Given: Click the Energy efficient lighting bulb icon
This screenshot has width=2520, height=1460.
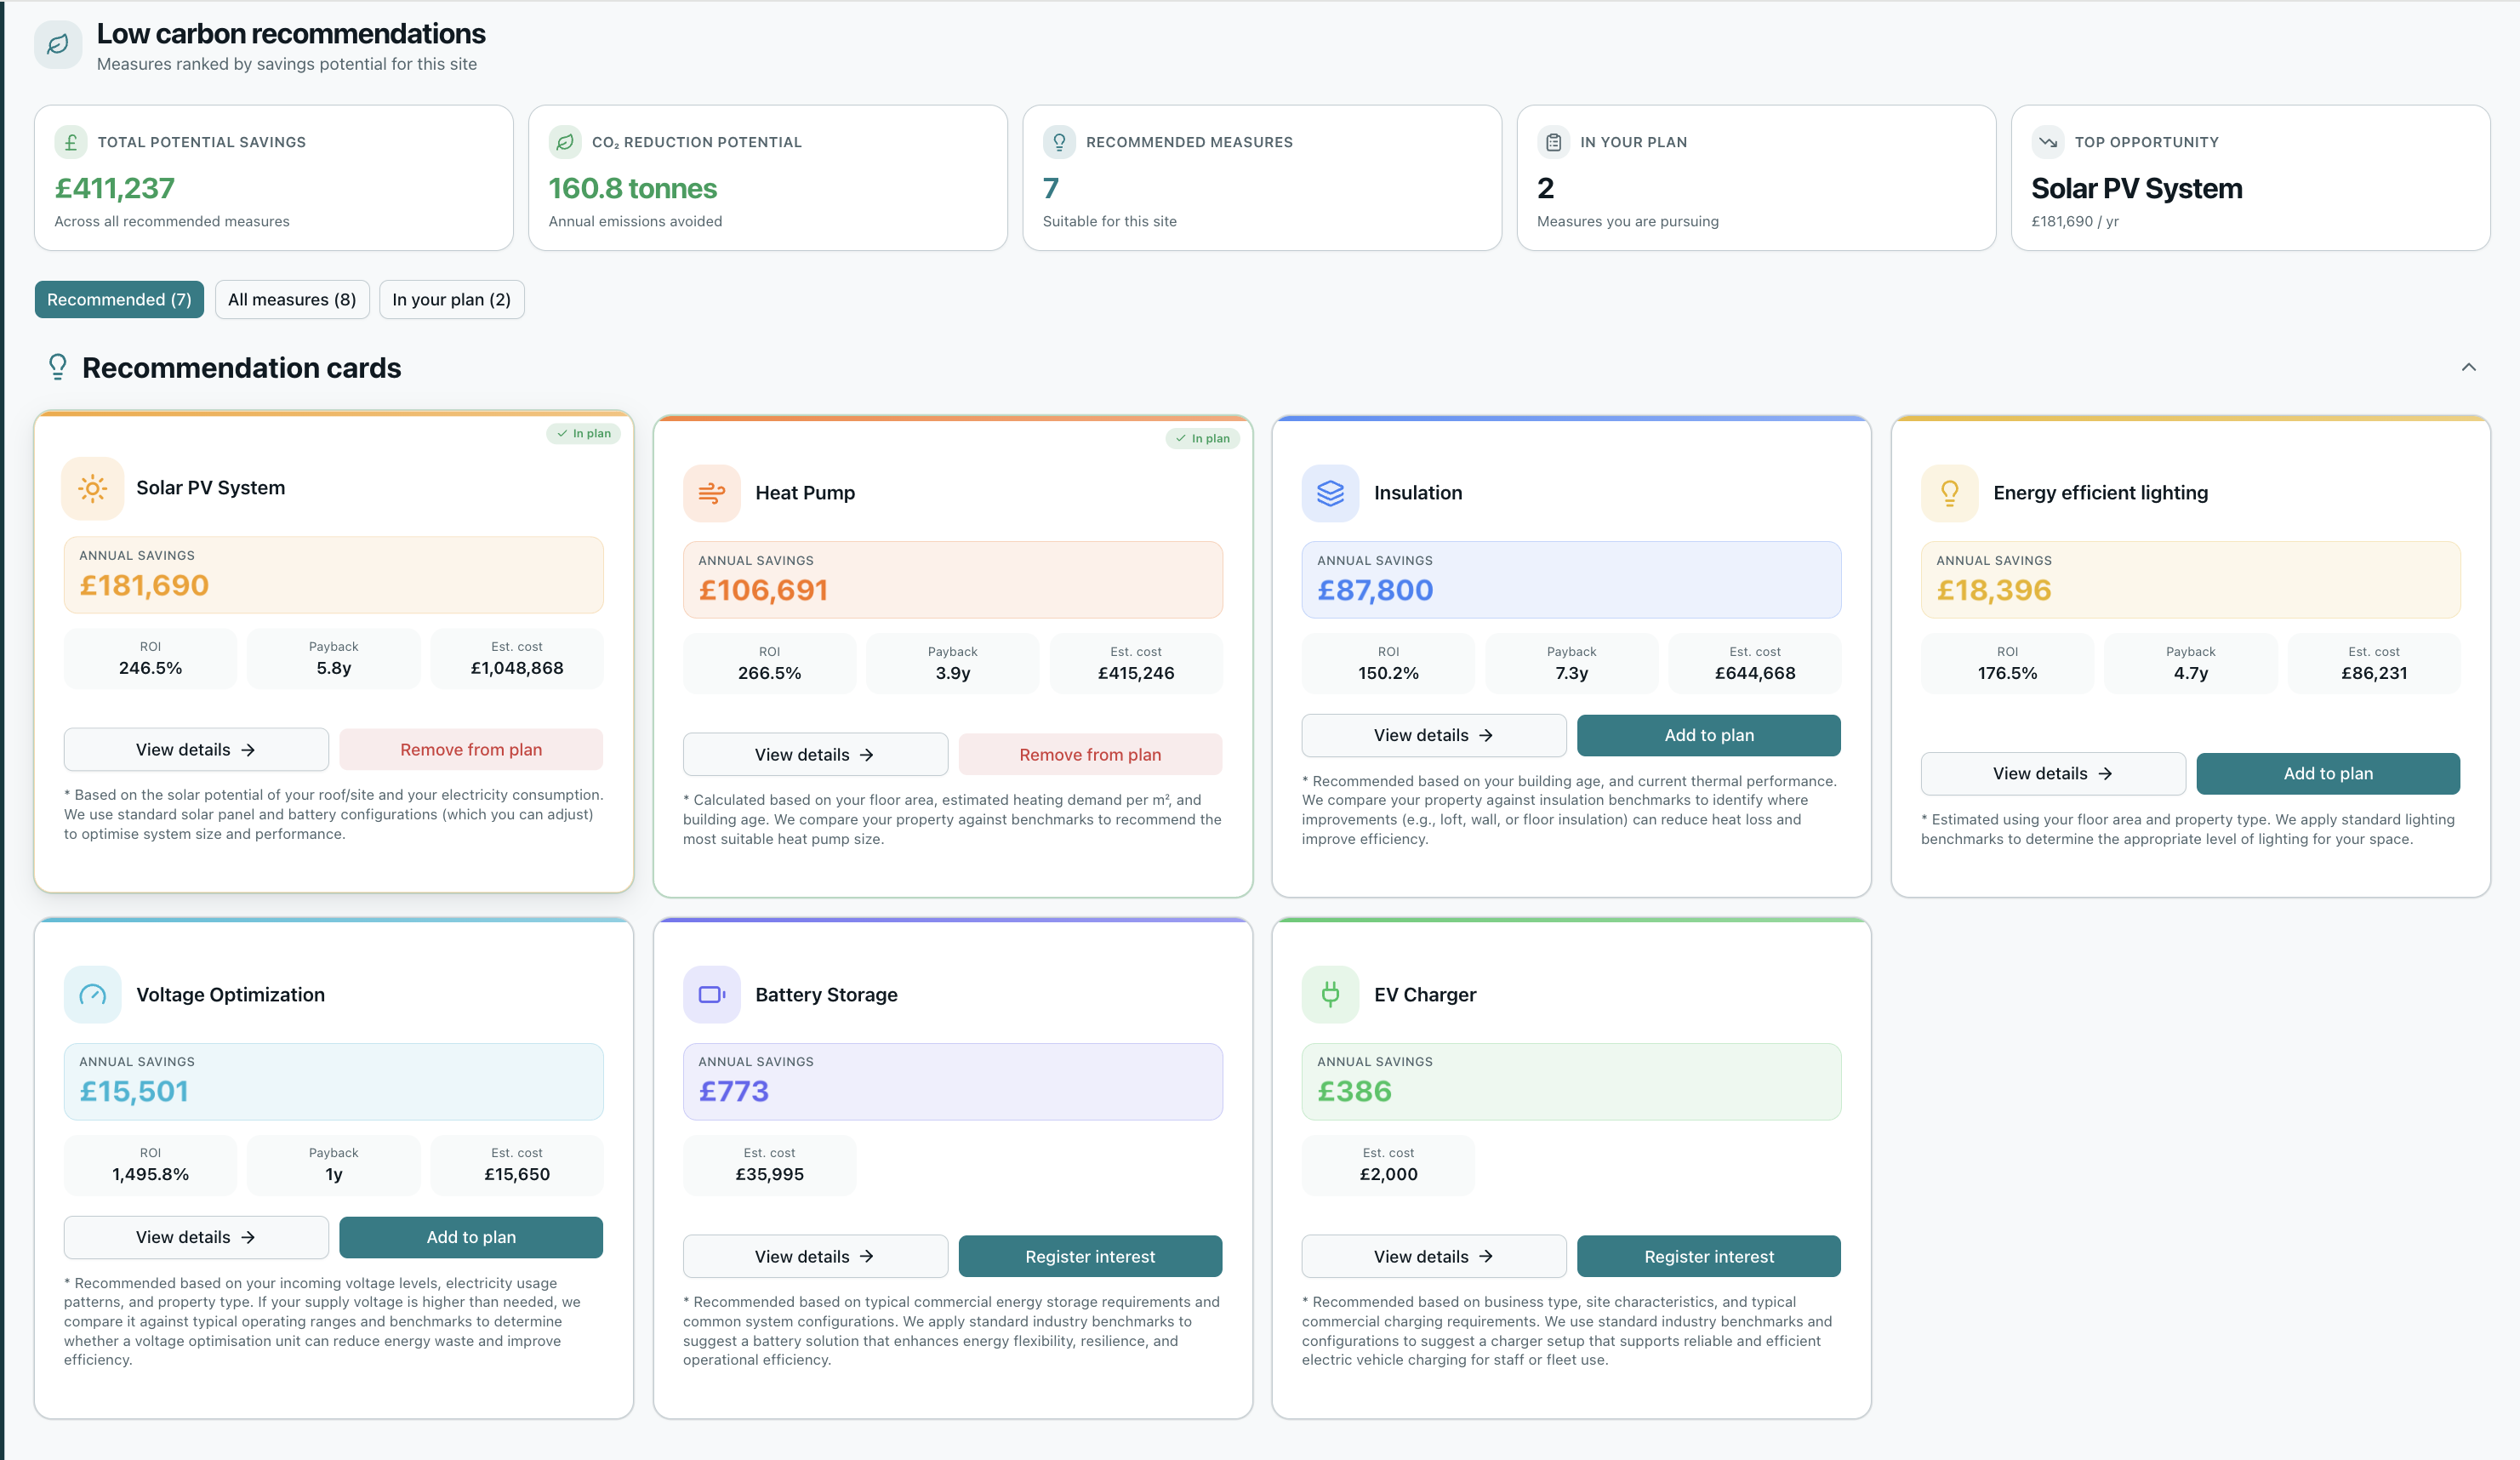Looking at the screenshot, I should (x=1949, y=493).
